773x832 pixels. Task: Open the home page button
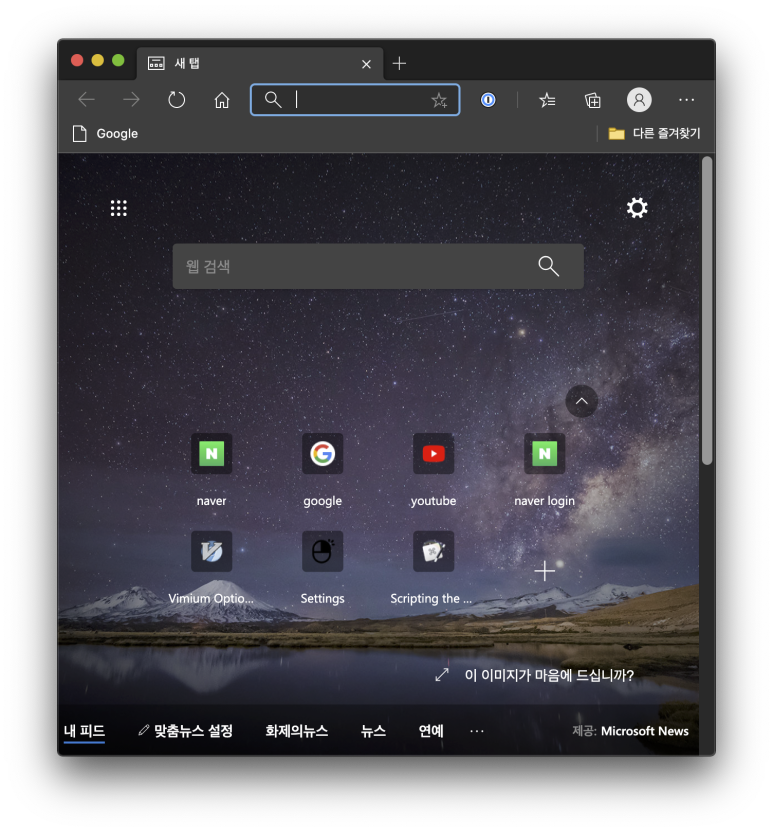click(x=222, y=100)
